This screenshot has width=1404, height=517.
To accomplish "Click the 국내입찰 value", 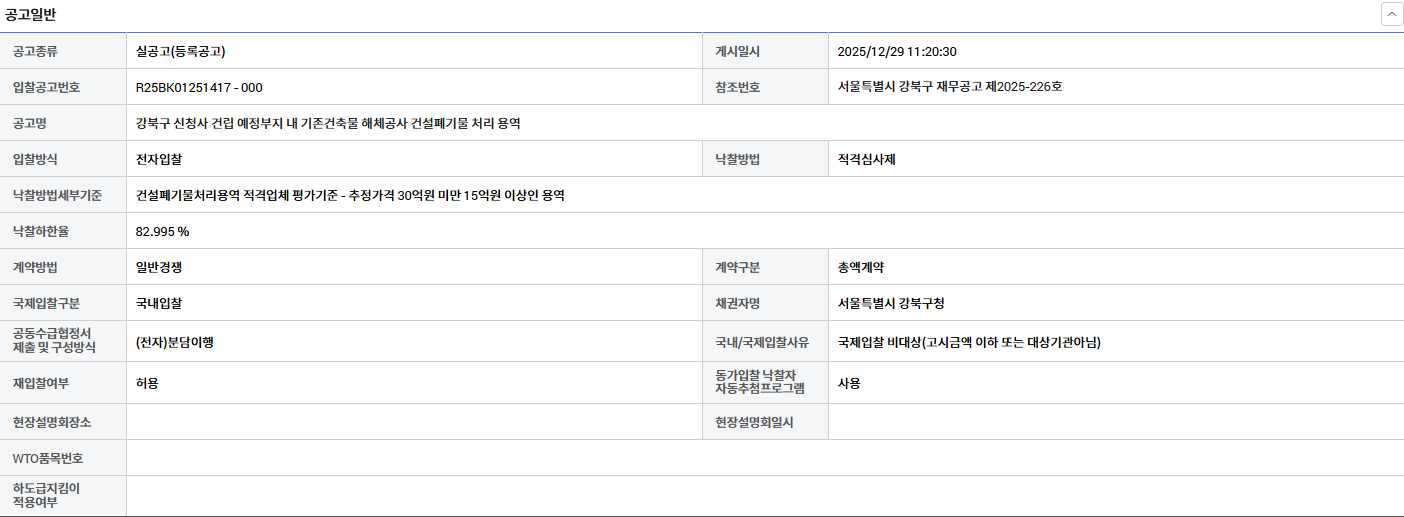I will click(159, 303).
